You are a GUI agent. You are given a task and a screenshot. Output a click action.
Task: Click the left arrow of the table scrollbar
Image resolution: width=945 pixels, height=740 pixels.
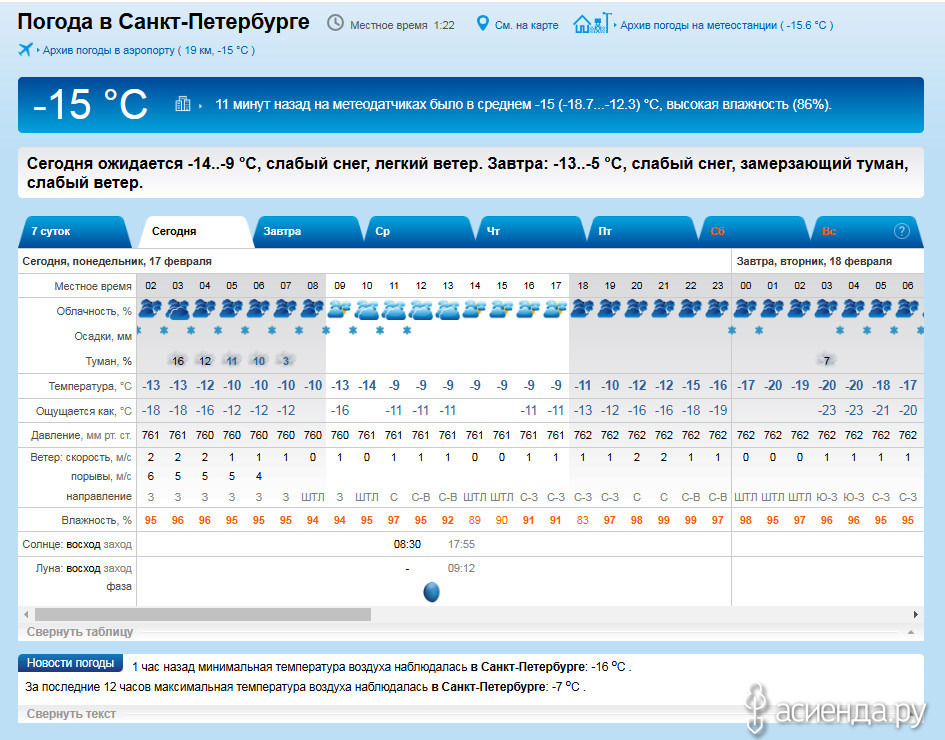click(26, 615)
